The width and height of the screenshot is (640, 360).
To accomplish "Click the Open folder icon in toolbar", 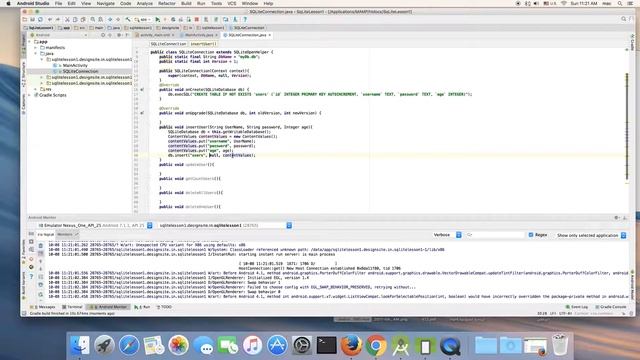I will pyautogui.click(x=25, y=19).
